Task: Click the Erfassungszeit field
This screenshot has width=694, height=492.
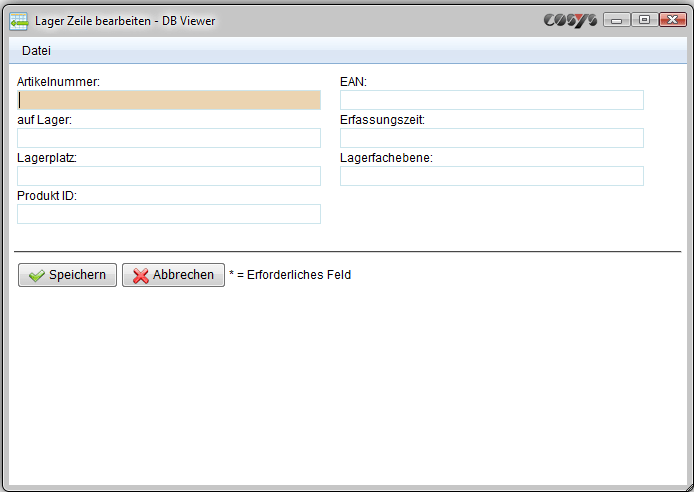Action: [492, 138]
